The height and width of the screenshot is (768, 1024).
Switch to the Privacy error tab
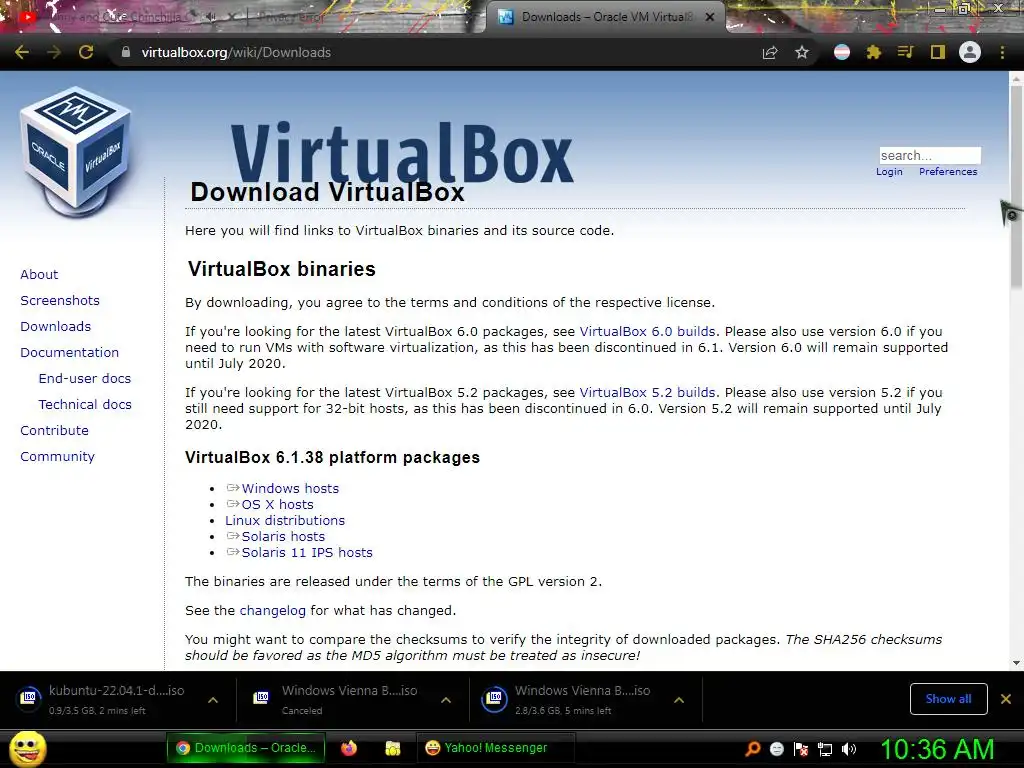(293, 17)
